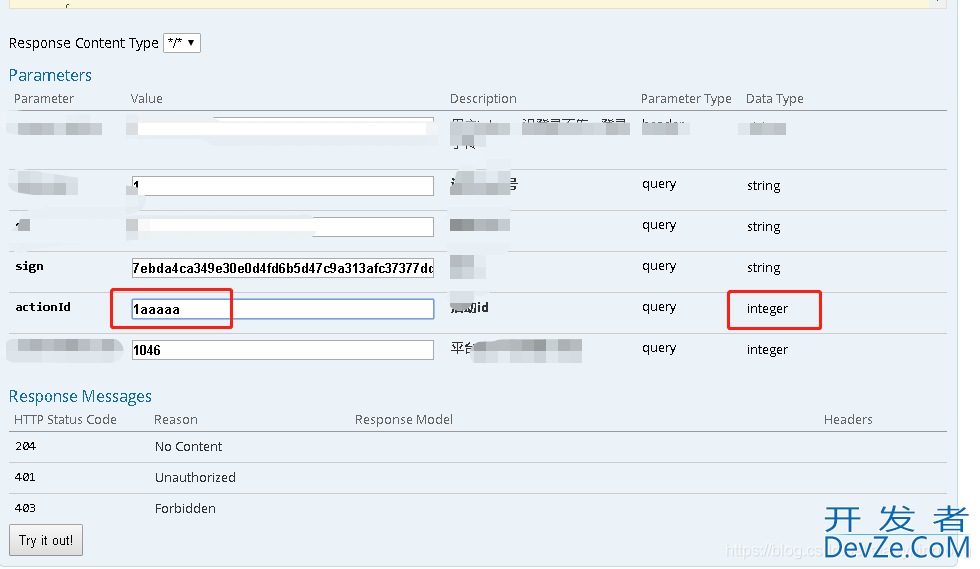The height and width of the screenshot is (569, 980).
Task: Focus the actionId value input field
Action: coord(282,309)
